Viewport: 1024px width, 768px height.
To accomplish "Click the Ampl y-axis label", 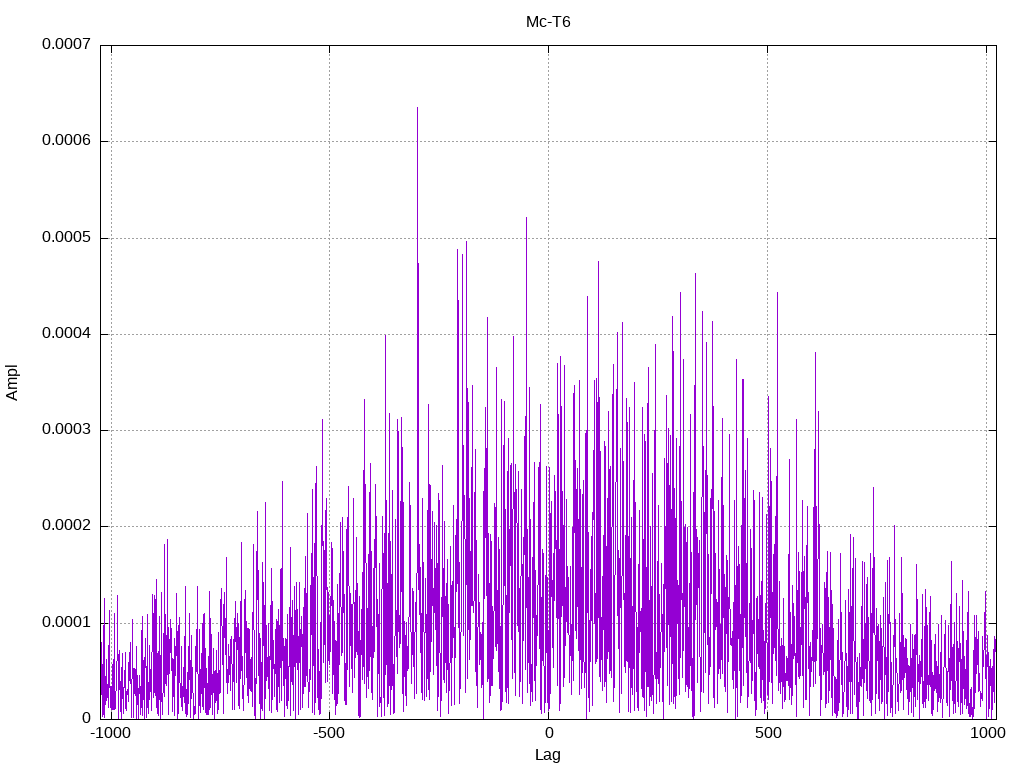I will click(12, 383).
